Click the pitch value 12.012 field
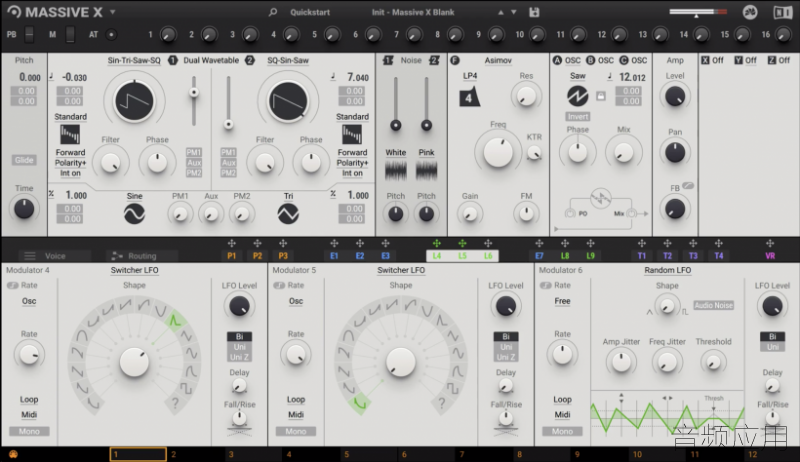Image resolution: width=800 pixels, height=462 pixels. pyautogui.click(x=632, y=77)
